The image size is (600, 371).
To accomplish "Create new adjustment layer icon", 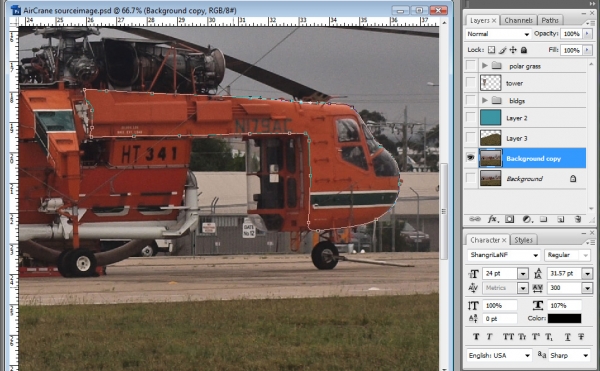I will point(527,219).
